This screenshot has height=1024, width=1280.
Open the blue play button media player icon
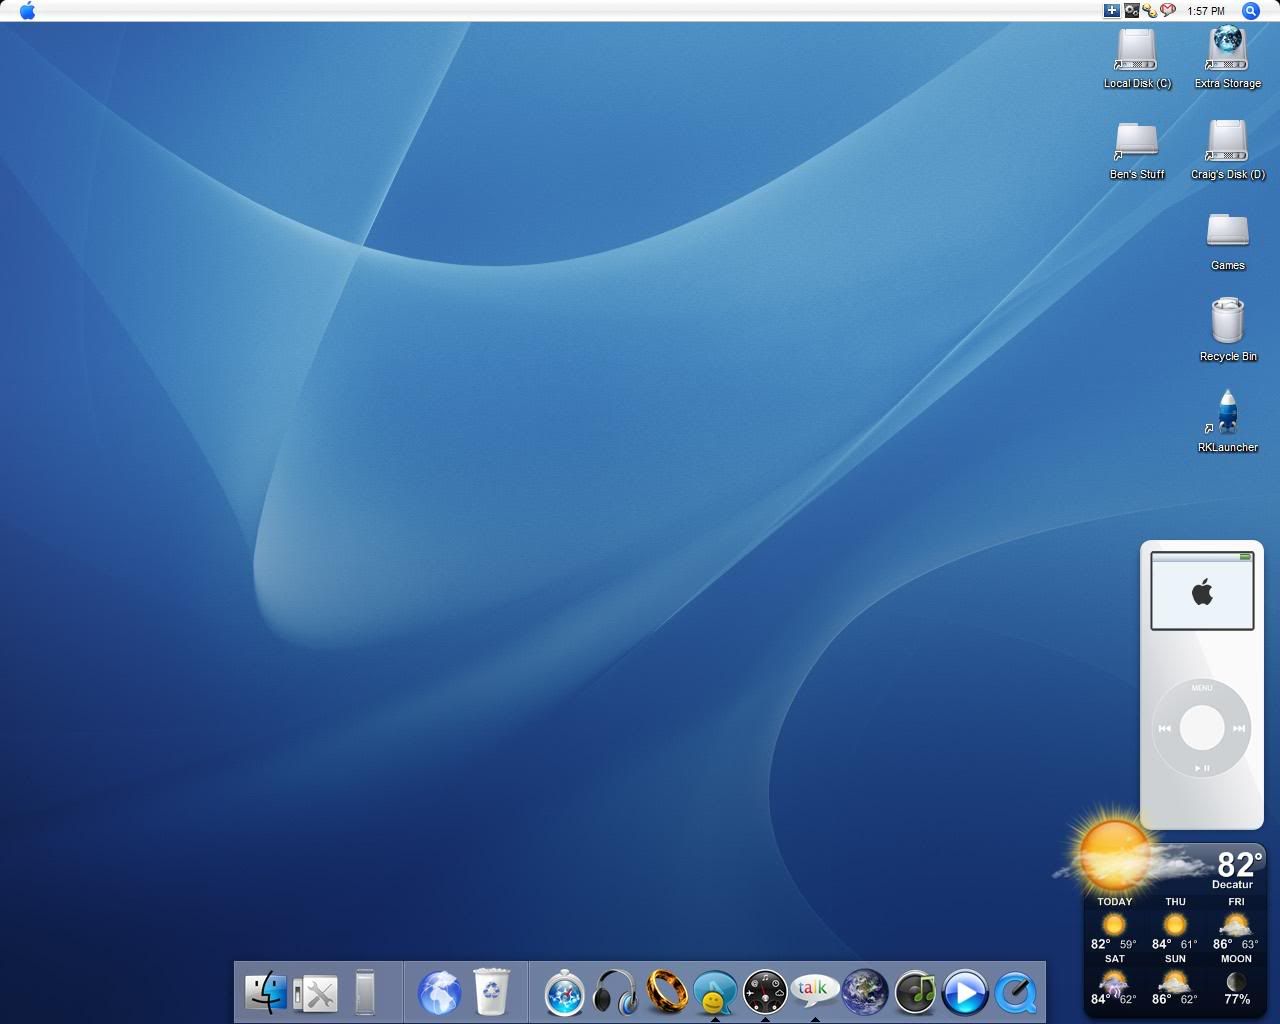coord(965,993)
